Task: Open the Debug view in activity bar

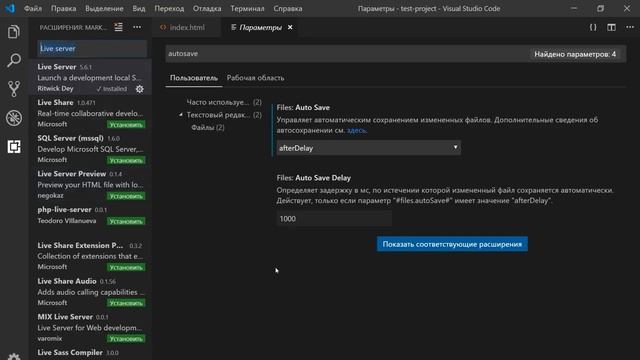Action: point(14,118)
